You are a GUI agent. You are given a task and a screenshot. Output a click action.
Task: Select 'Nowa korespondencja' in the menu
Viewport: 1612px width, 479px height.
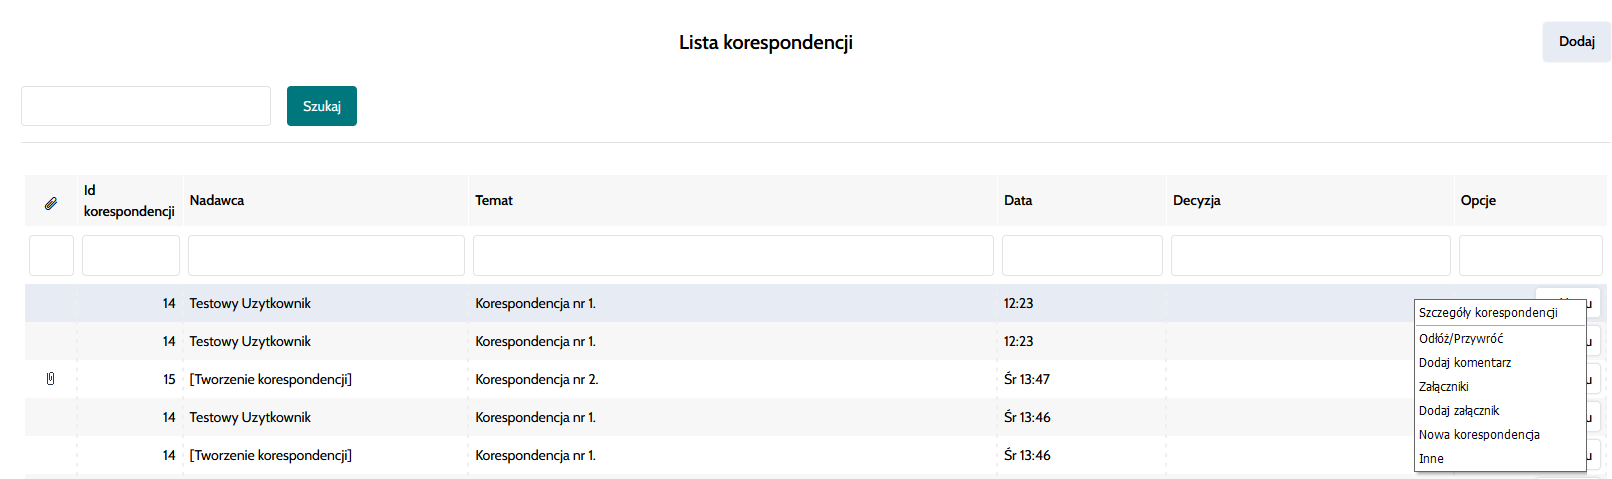[1479, 435]
